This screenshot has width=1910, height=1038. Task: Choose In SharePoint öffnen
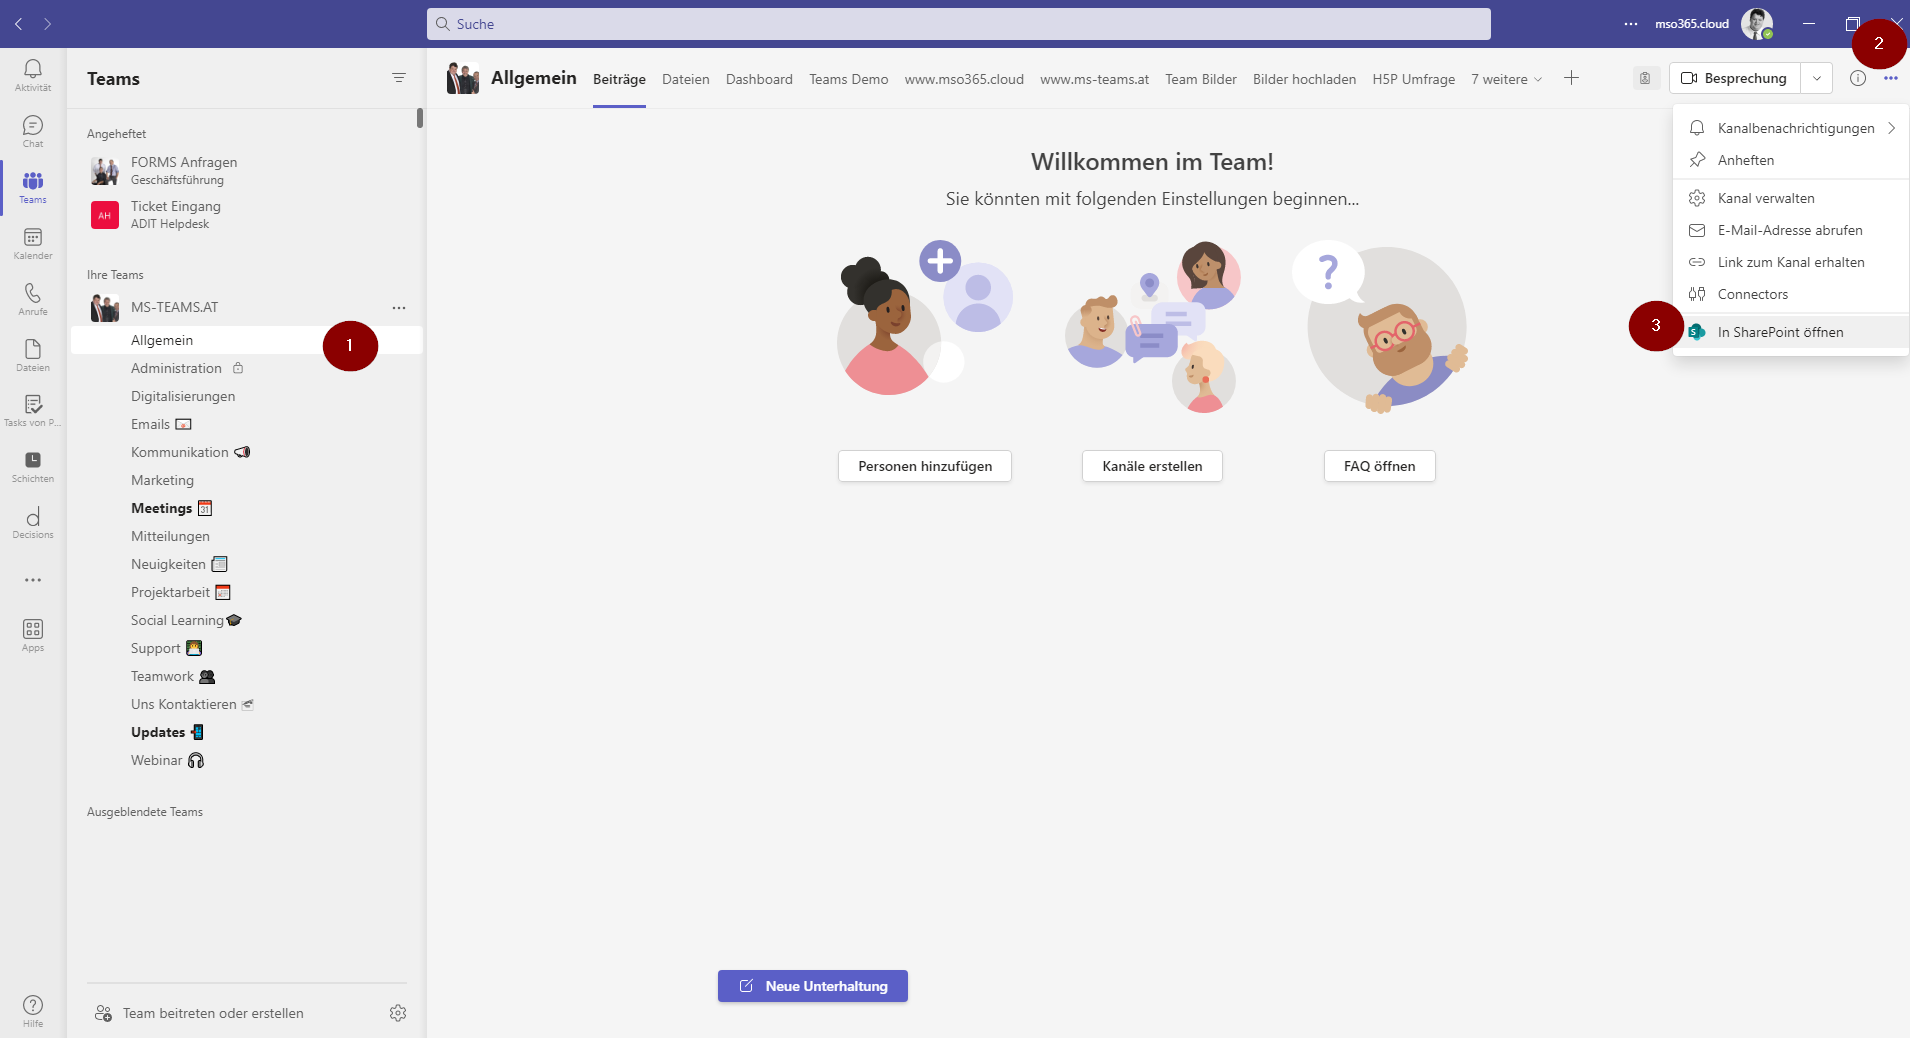pos(1791,332)
